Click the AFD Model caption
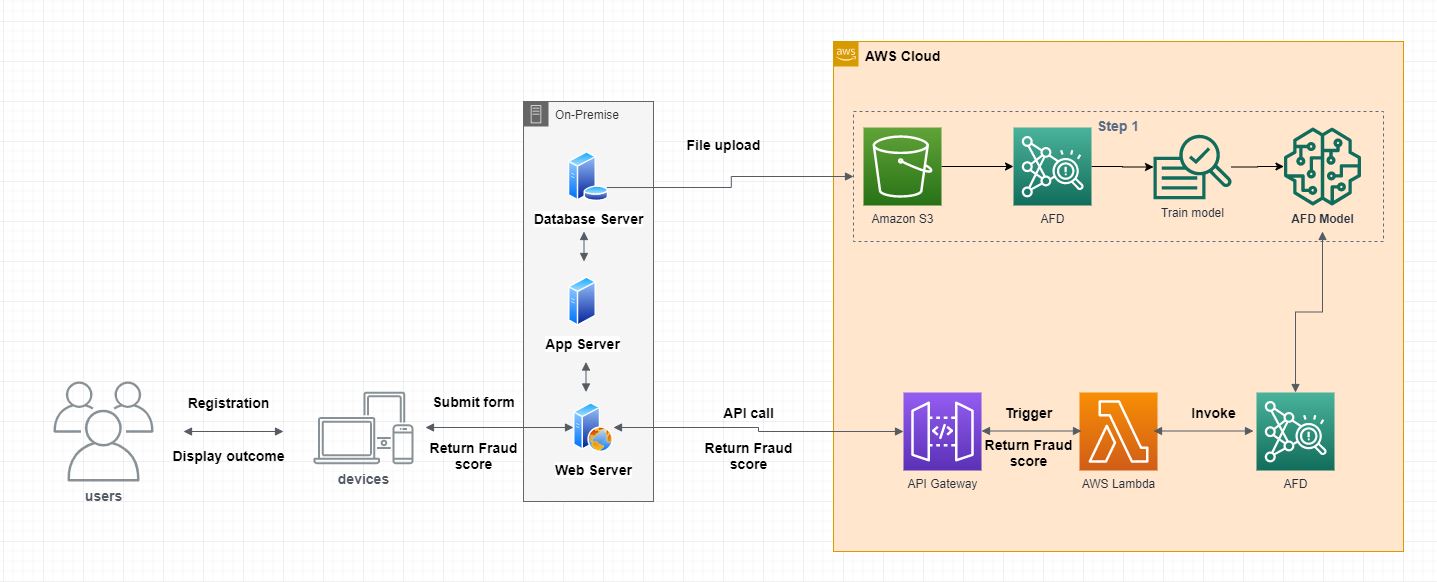 (x=1323, y=218)
